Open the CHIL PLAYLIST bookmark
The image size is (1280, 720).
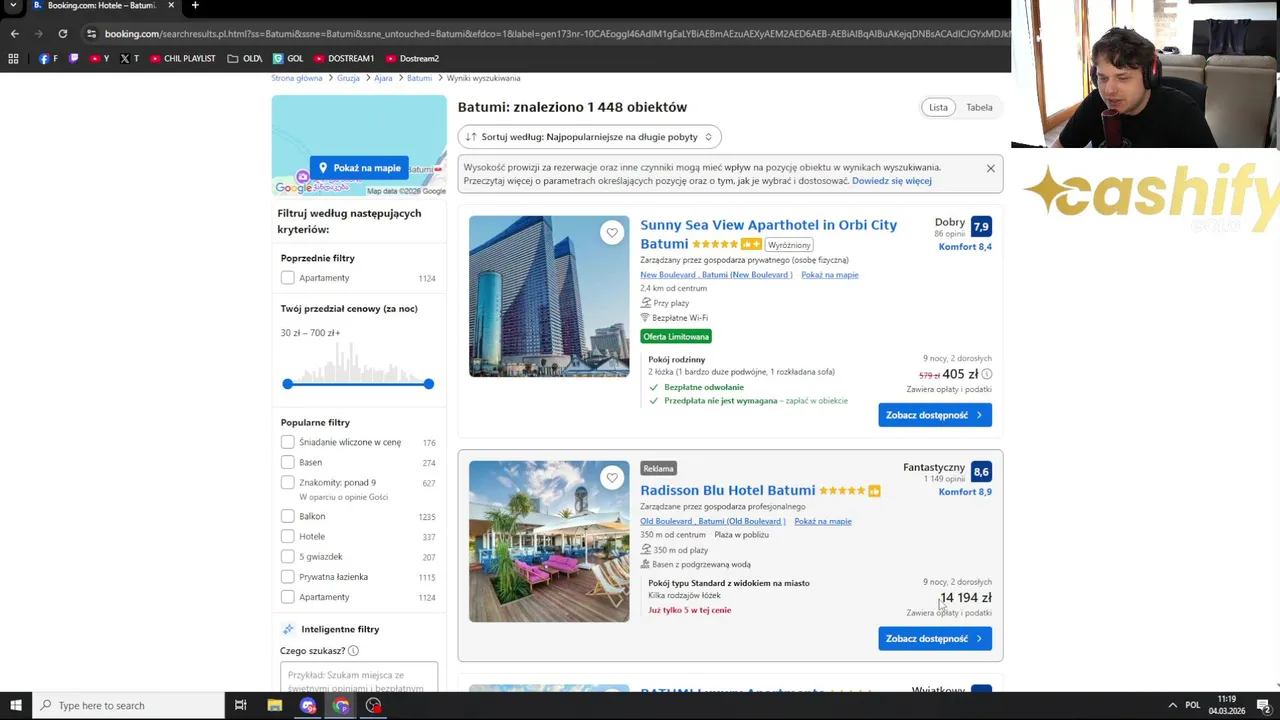pos(182,58)
